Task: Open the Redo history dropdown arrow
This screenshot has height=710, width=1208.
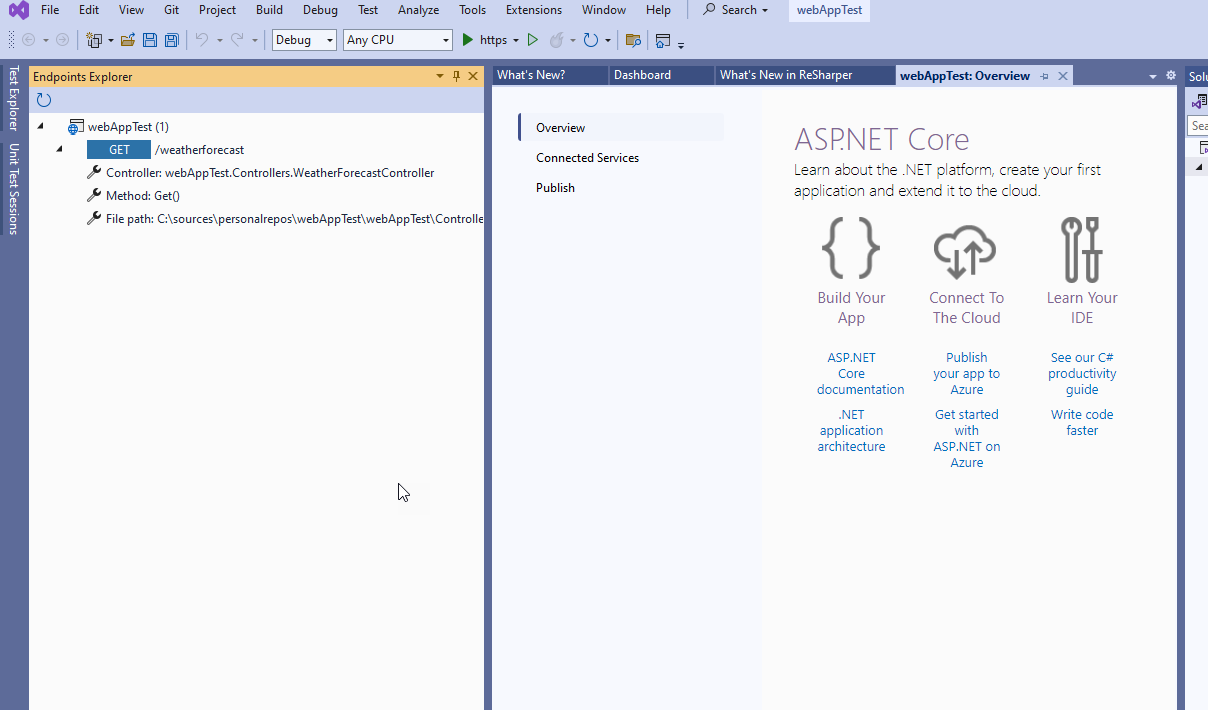Action: point(254,41)
